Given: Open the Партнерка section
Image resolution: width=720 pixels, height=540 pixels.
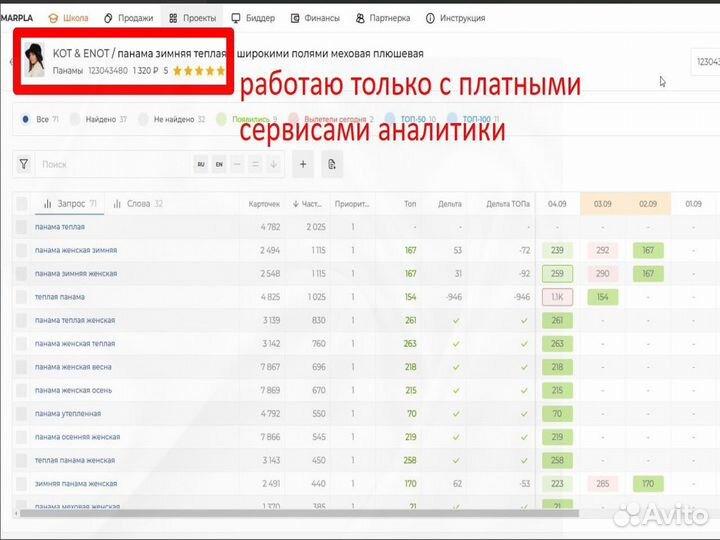Looking at the screenshot, I should (x=383, y=18).
